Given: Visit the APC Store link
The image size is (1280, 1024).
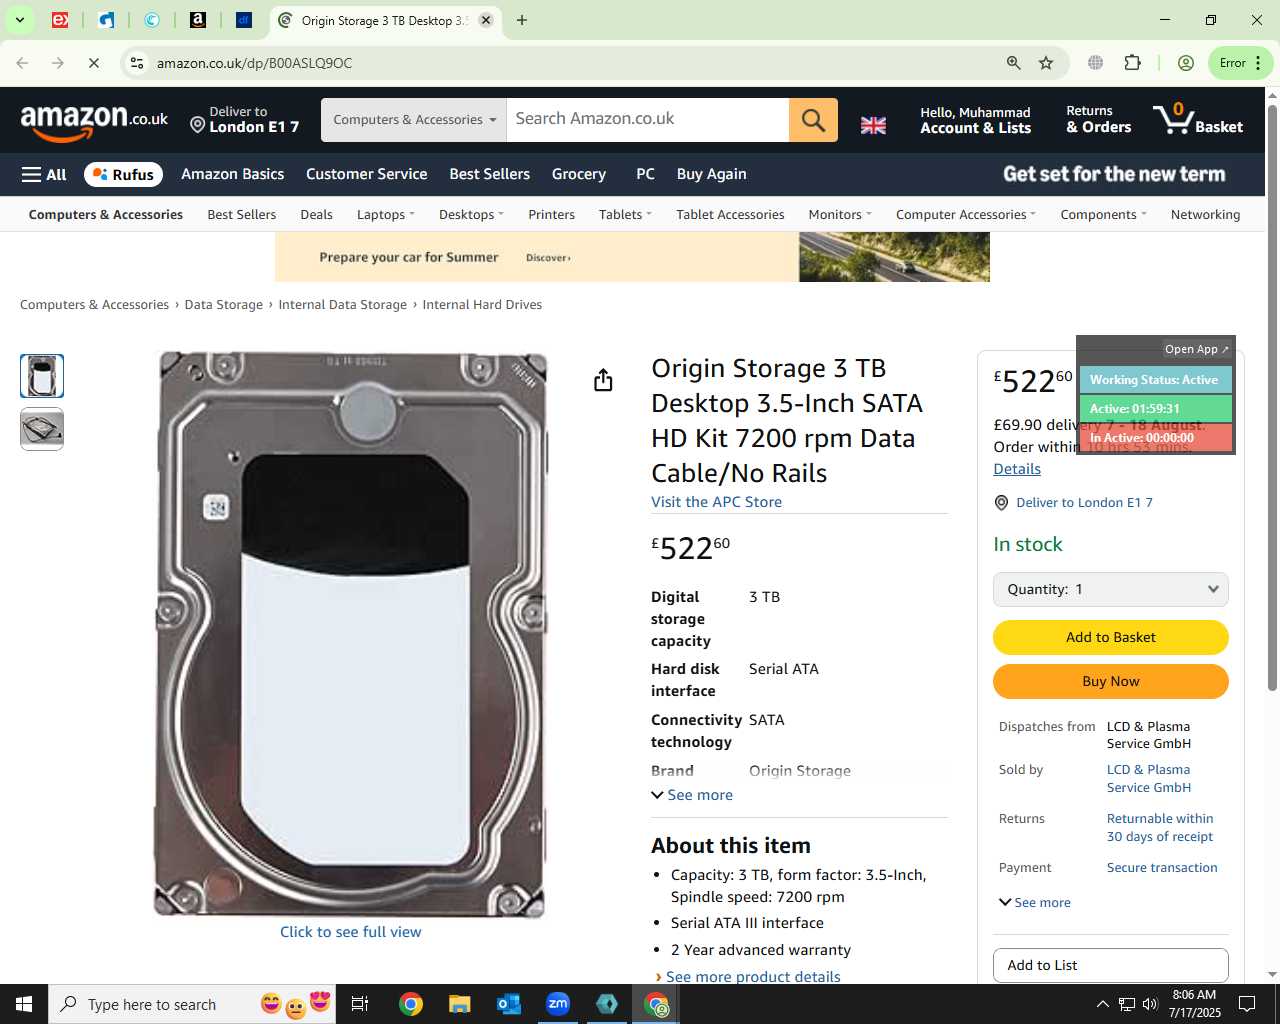Looking at the screenshot, I should [x=716, y=502].
